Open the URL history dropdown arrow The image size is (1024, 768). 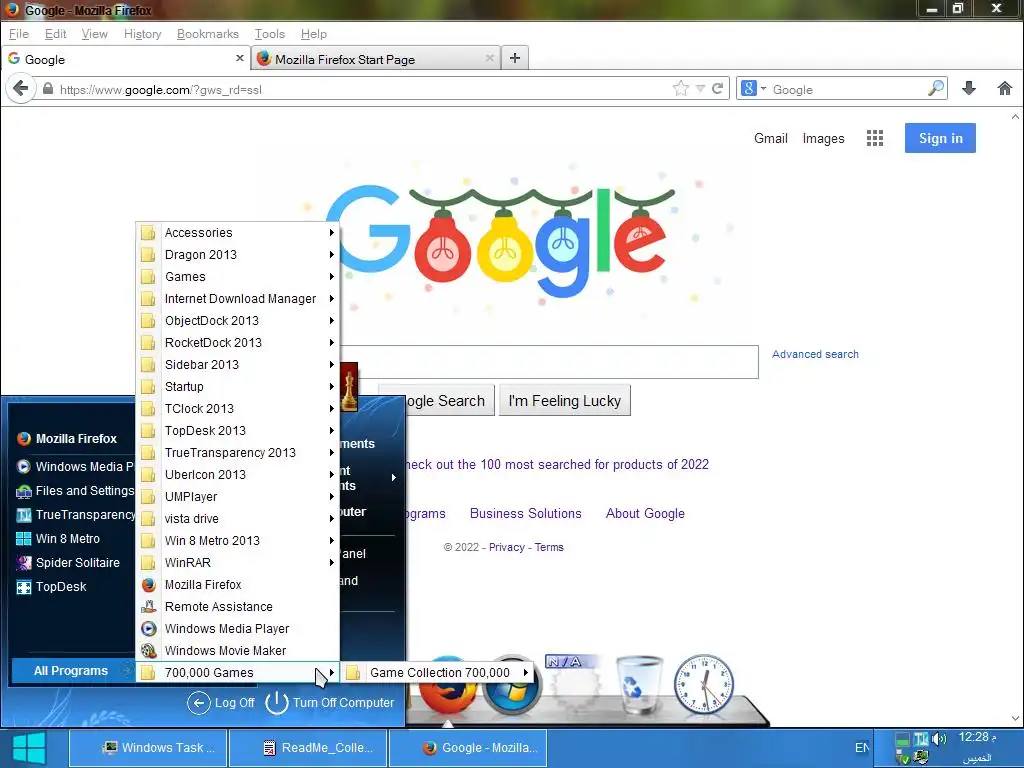700,89
